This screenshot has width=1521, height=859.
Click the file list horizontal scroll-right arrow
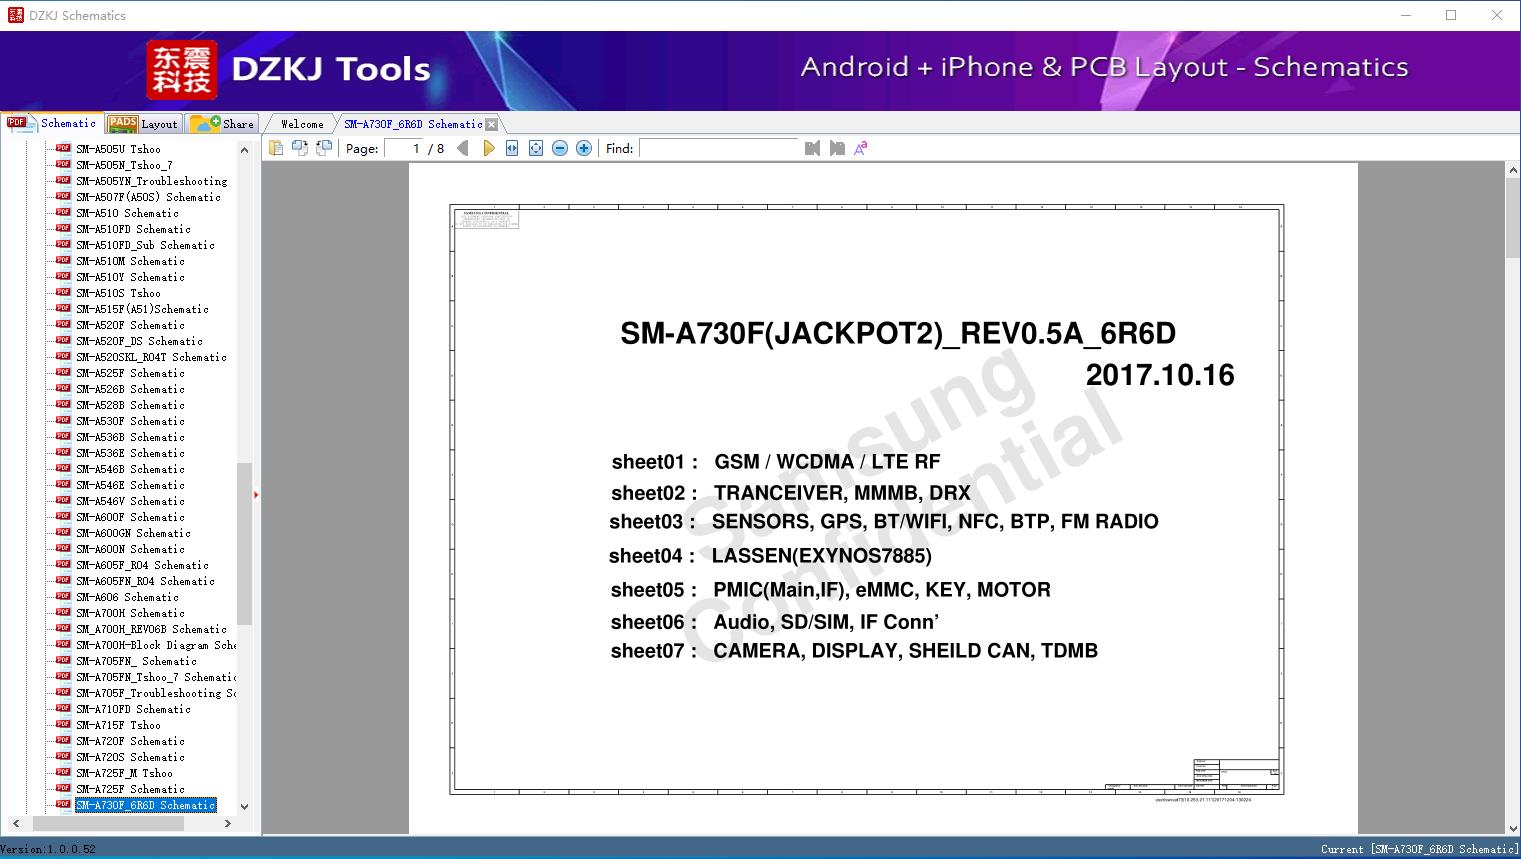point(228,823)
